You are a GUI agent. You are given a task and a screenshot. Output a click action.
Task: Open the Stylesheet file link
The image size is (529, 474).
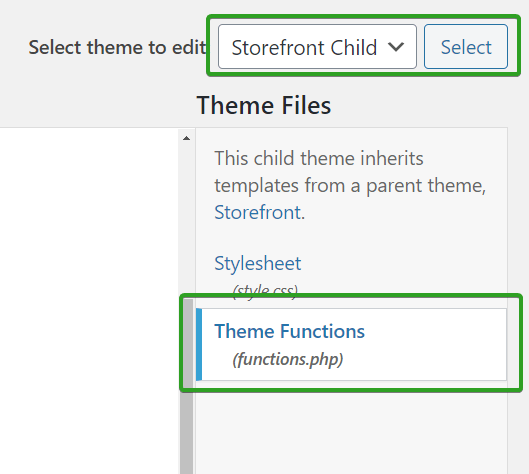pos(258,263)
